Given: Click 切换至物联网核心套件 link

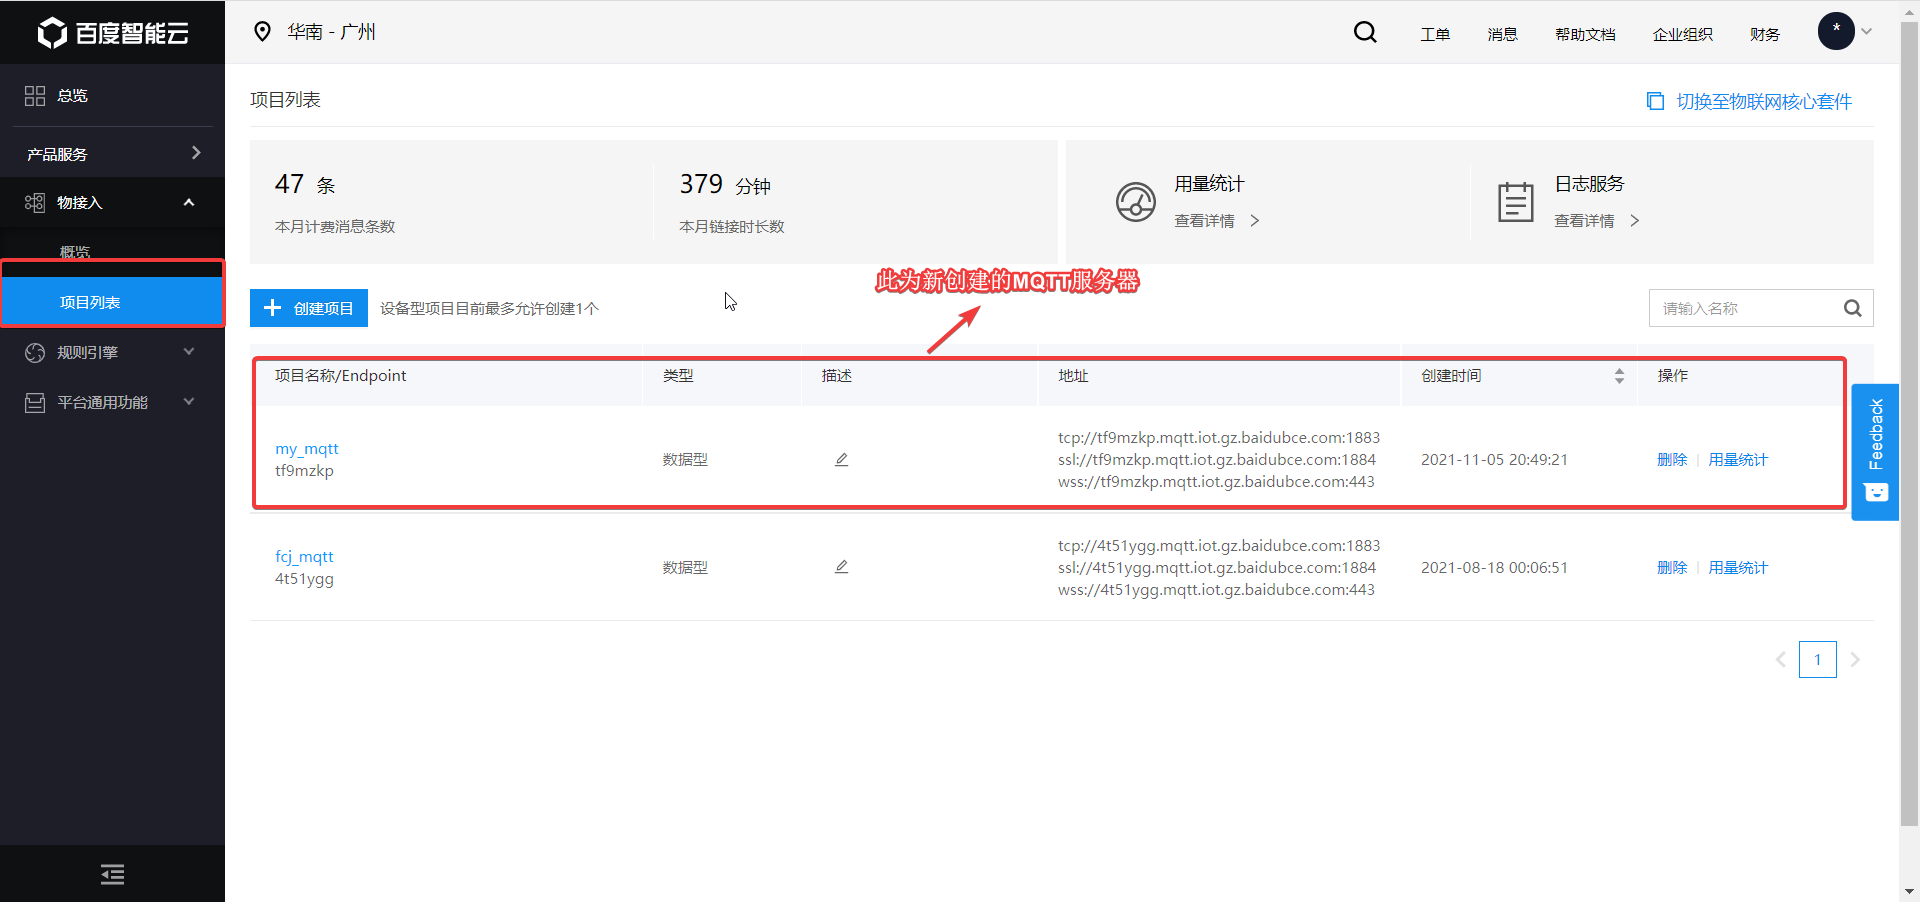Looking at the screenshot, I should click(x=1764, y=101).
